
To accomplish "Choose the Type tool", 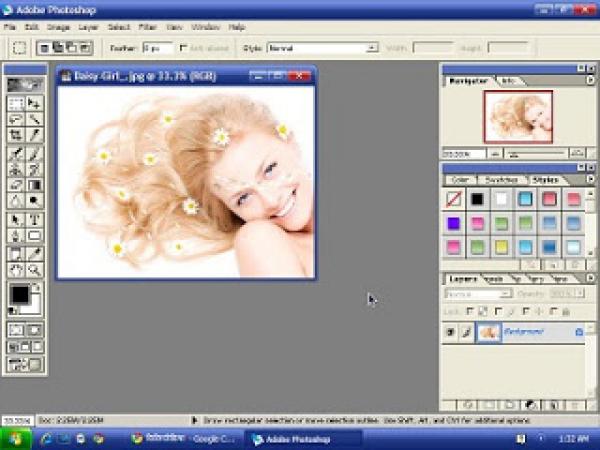I will click(34, 220).
